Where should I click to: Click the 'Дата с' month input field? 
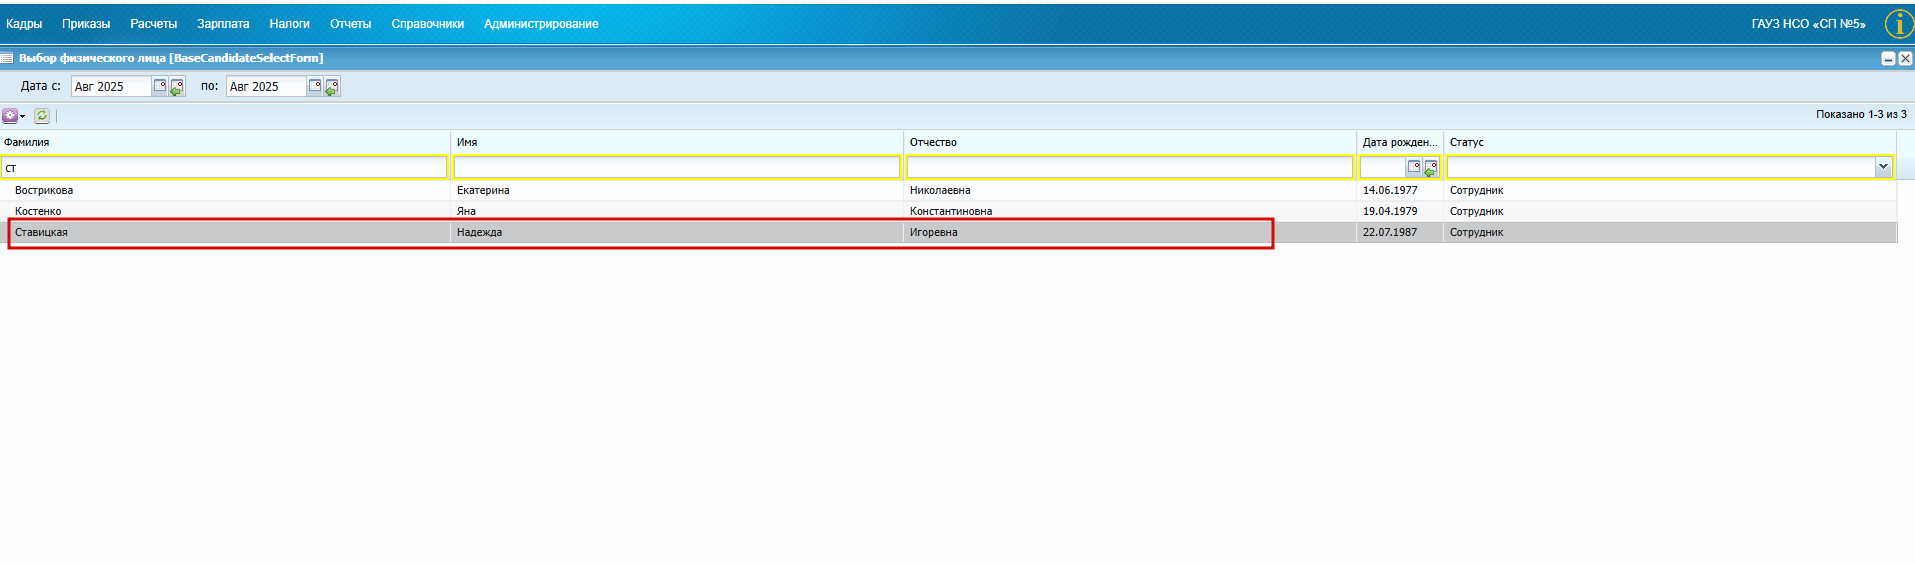click(x=111, y=87)
